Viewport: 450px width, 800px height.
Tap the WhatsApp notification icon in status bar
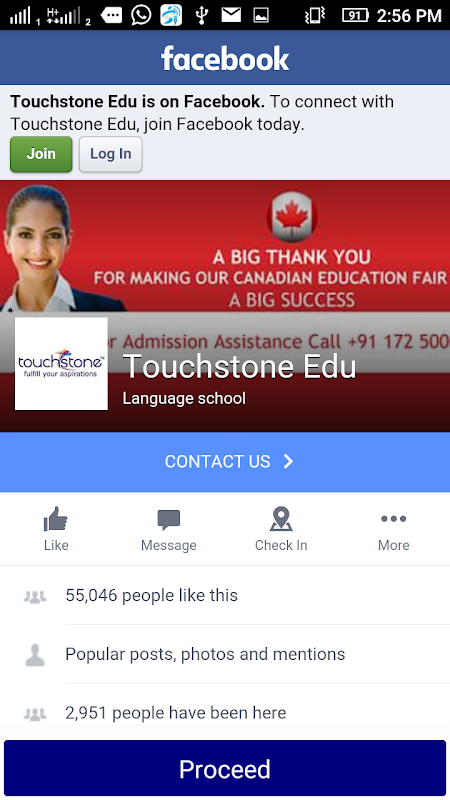coord(141,15)
